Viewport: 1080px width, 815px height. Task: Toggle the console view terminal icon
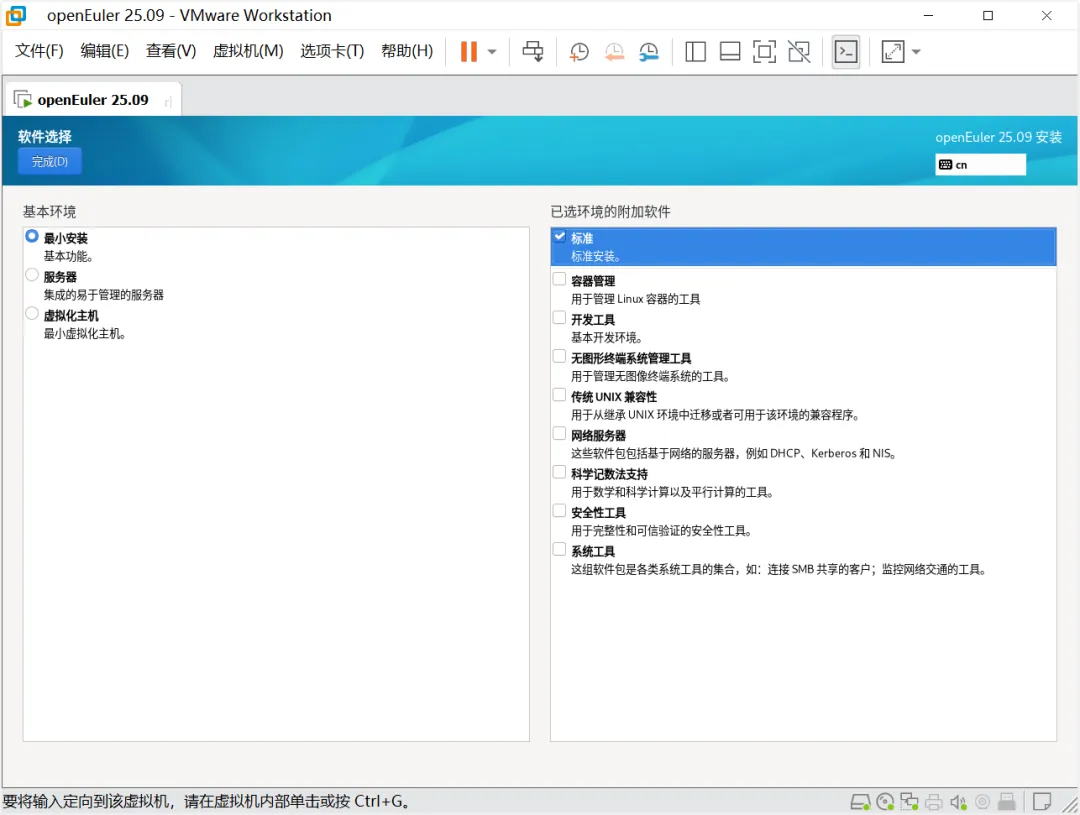(x=846, y=52)
